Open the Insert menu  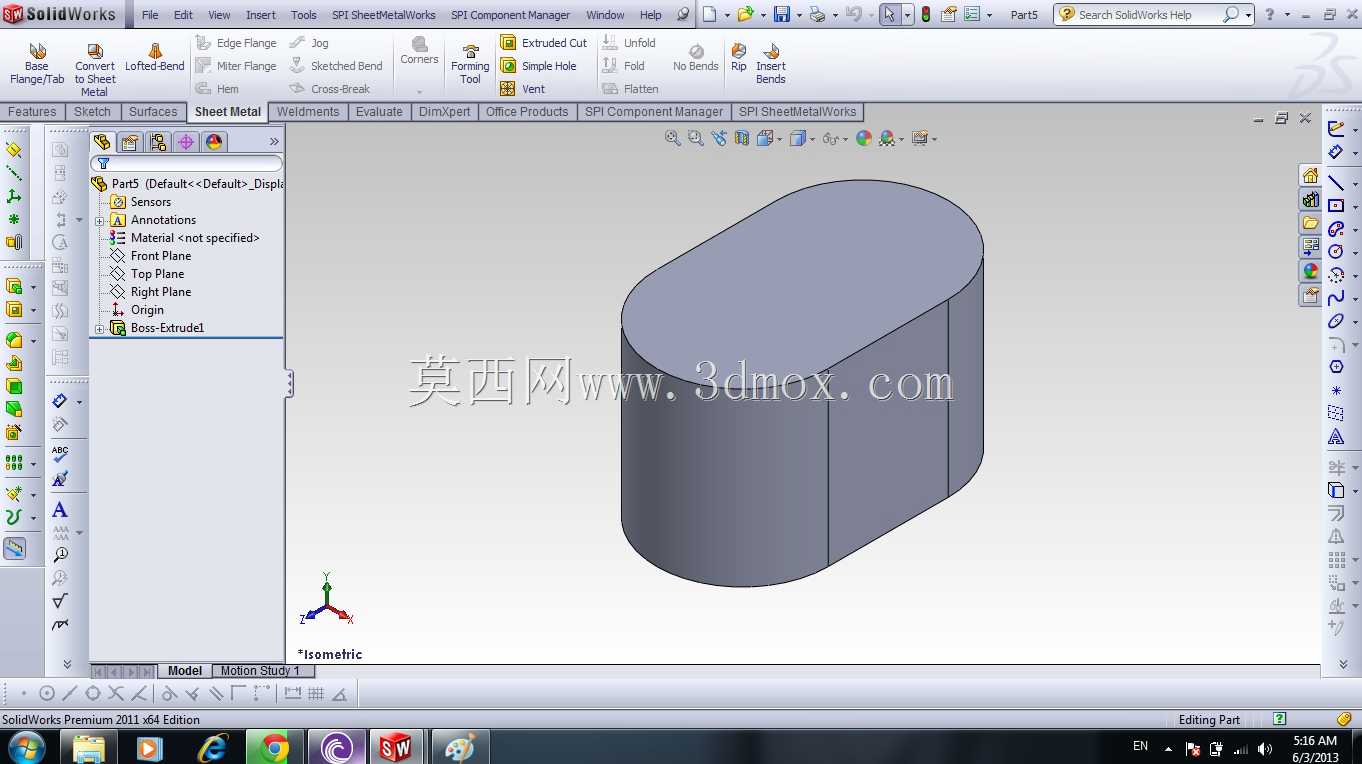261,15
